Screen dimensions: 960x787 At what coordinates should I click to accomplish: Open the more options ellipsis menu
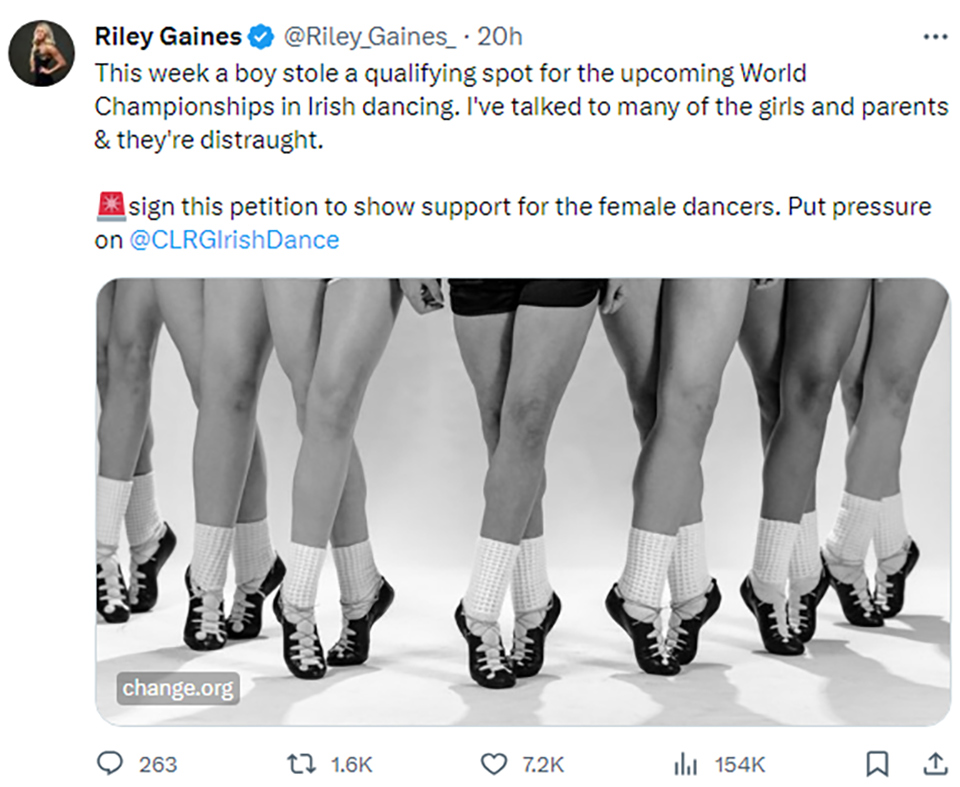(934, 36)
